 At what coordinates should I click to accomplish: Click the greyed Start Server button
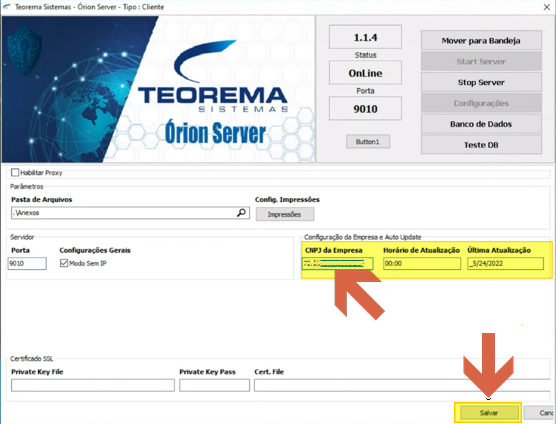coord(481,61)
